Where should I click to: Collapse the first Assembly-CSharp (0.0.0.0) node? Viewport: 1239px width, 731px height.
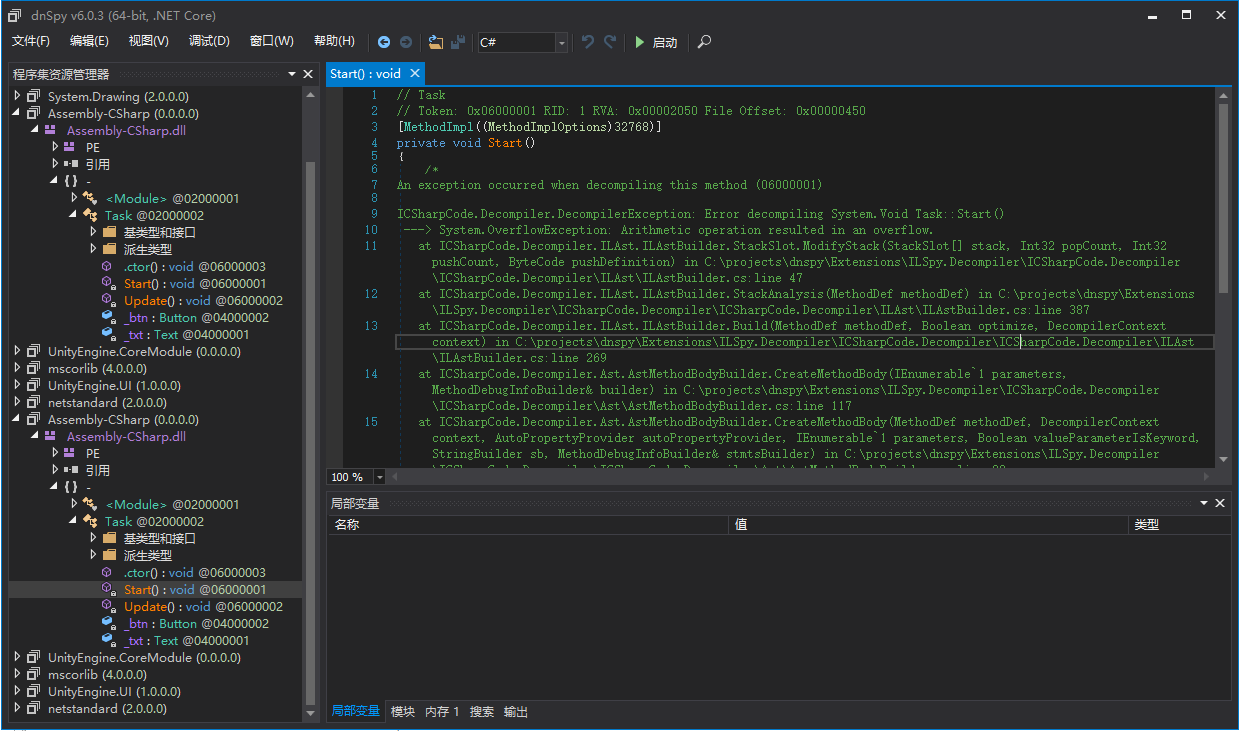pos(17,114)
